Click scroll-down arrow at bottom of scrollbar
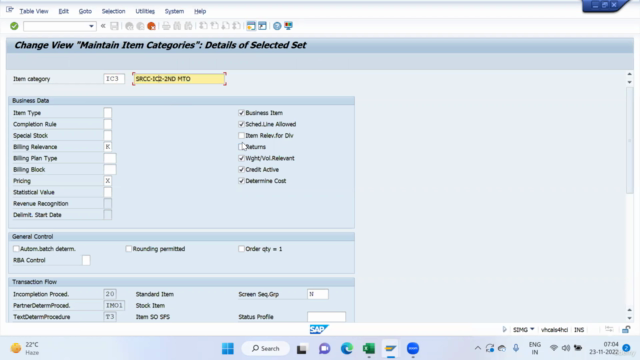Image resolution: width=640 pixels, height=360 pixels. tap(629, 318)
